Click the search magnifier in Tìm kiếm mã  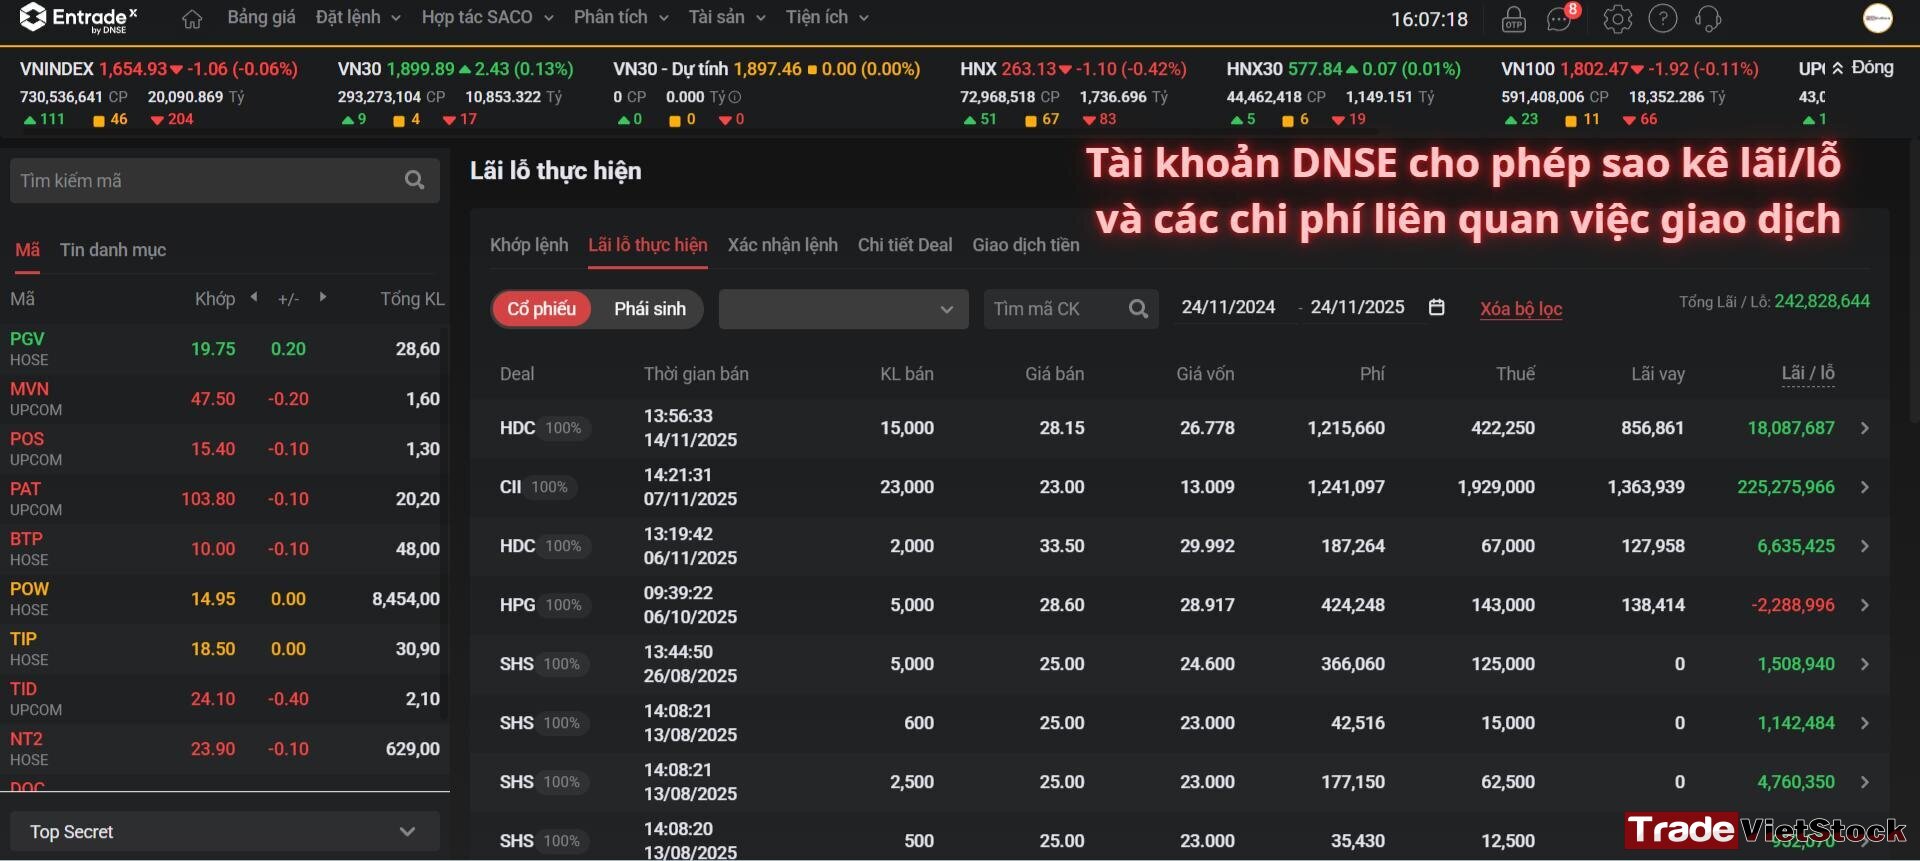coord(415,180)
